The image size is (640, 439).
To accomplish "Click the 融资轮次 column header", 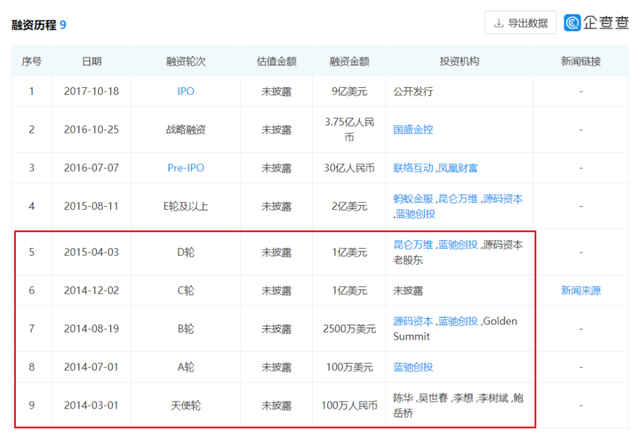I will [x=186, y=61].
